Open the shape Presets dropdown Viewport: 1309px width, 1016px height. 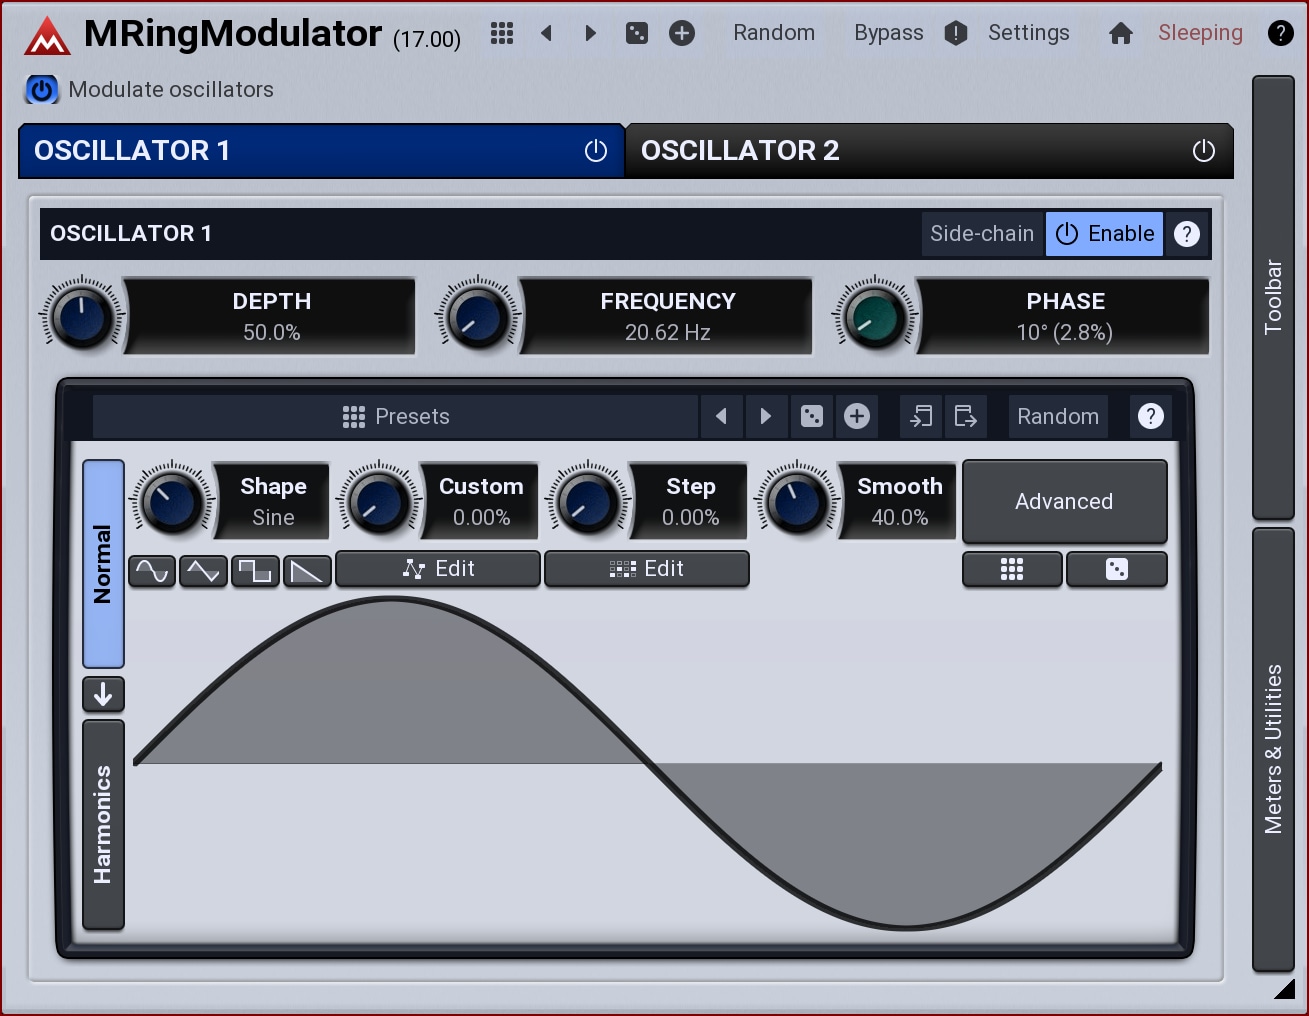(x=396, y=416)
